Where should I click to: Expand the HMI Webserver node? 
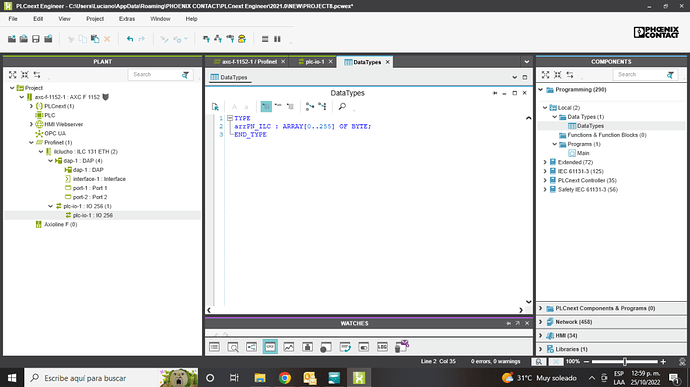click(x=31, y=124)
